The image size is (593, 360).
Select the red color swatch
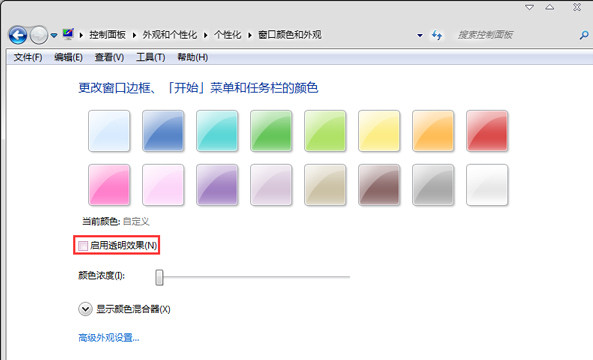click(487, 131)
